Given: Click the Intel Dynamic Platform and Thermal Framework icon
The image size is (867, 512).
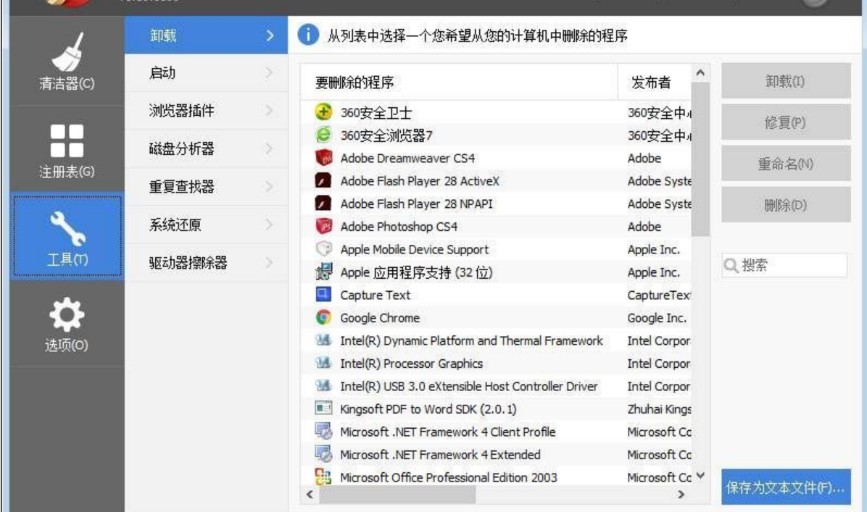Looking at the screenshot, I should 323,340.
